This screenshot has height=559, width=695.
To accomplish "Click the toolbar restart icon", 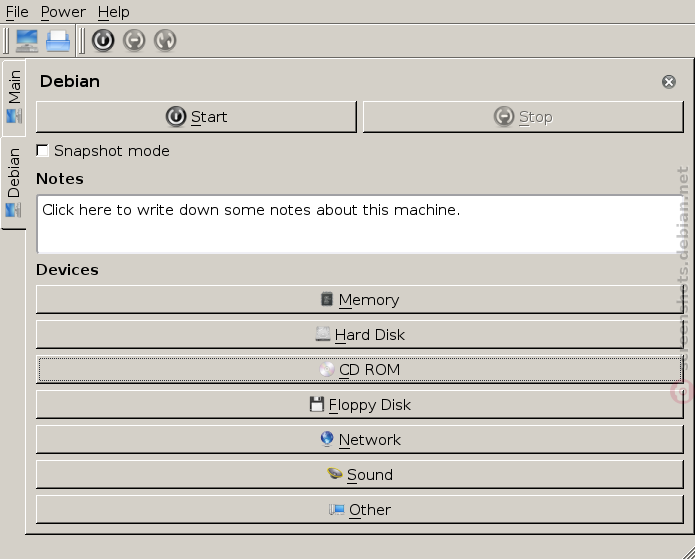I will [x=165, y=40].
